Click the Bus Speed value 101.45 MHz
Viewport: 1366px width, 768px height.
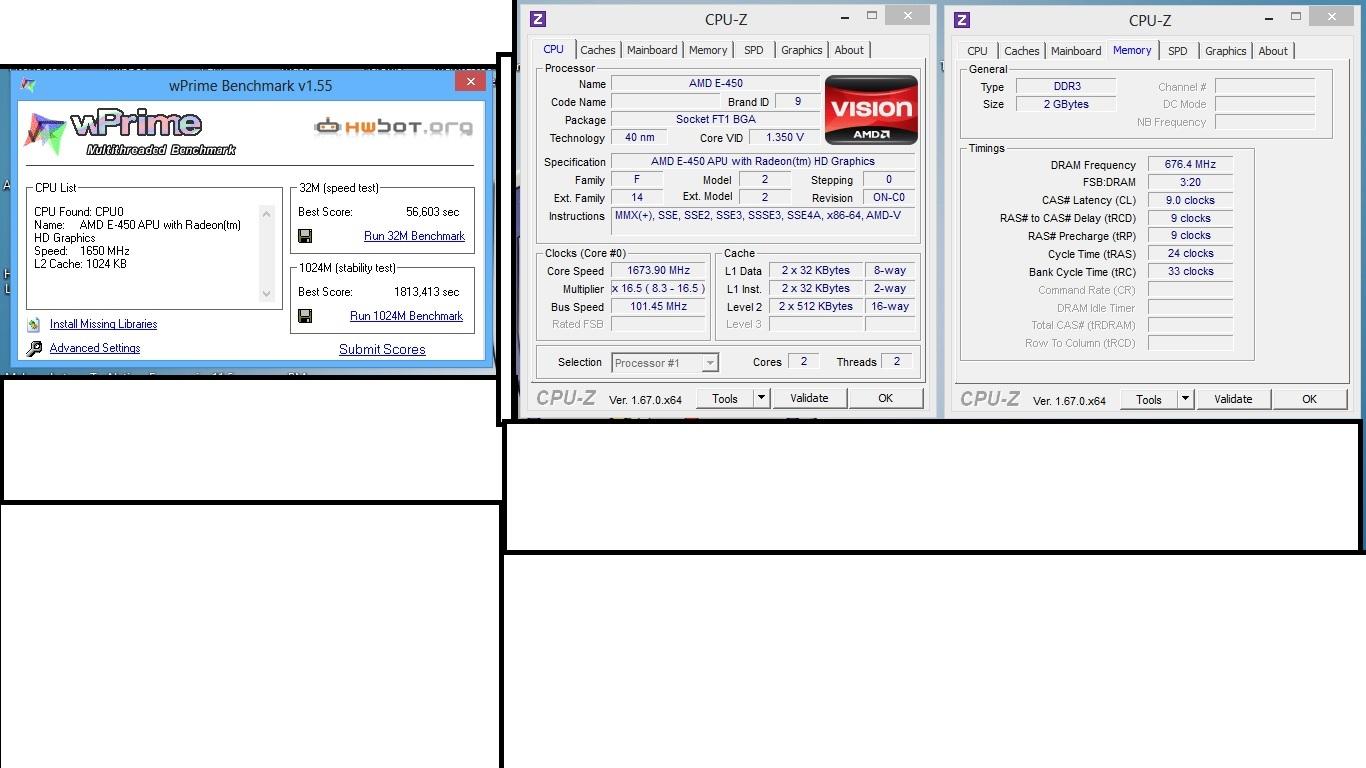(659, 306)
